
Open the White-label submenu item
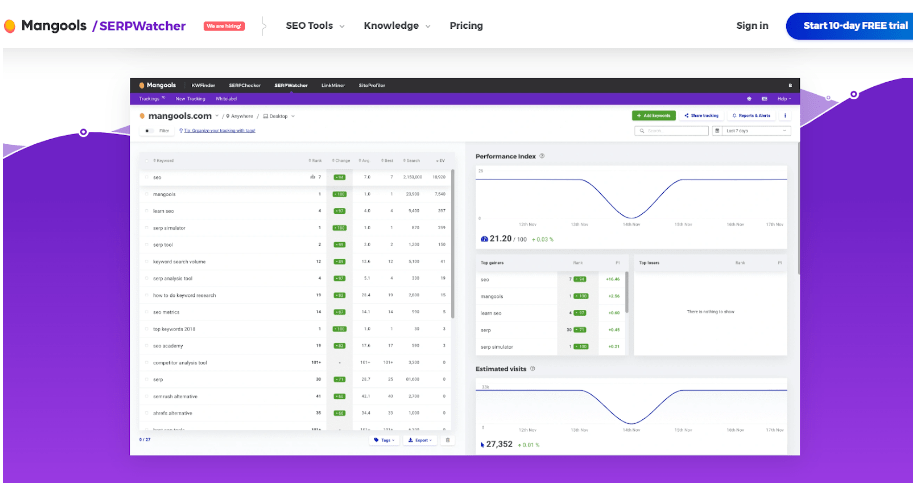point(226,99)
